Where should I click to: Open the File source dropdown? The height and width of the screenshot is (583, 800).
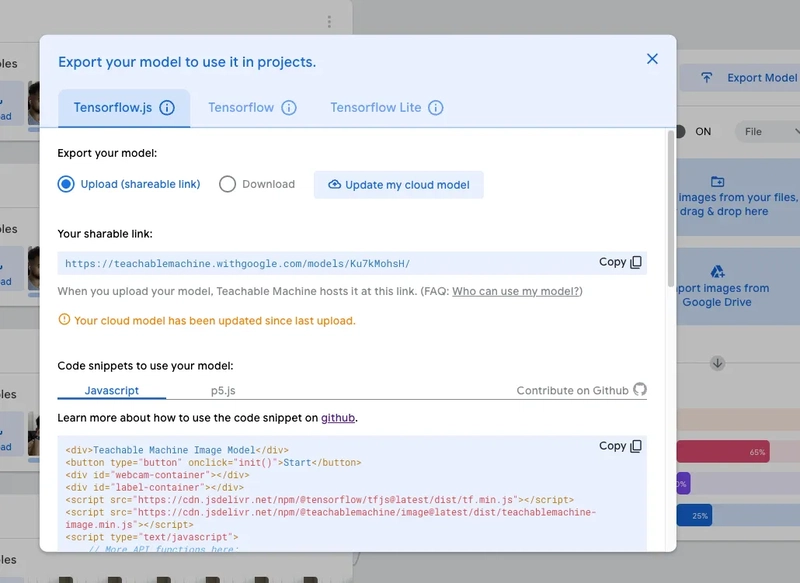coord(766,131)
